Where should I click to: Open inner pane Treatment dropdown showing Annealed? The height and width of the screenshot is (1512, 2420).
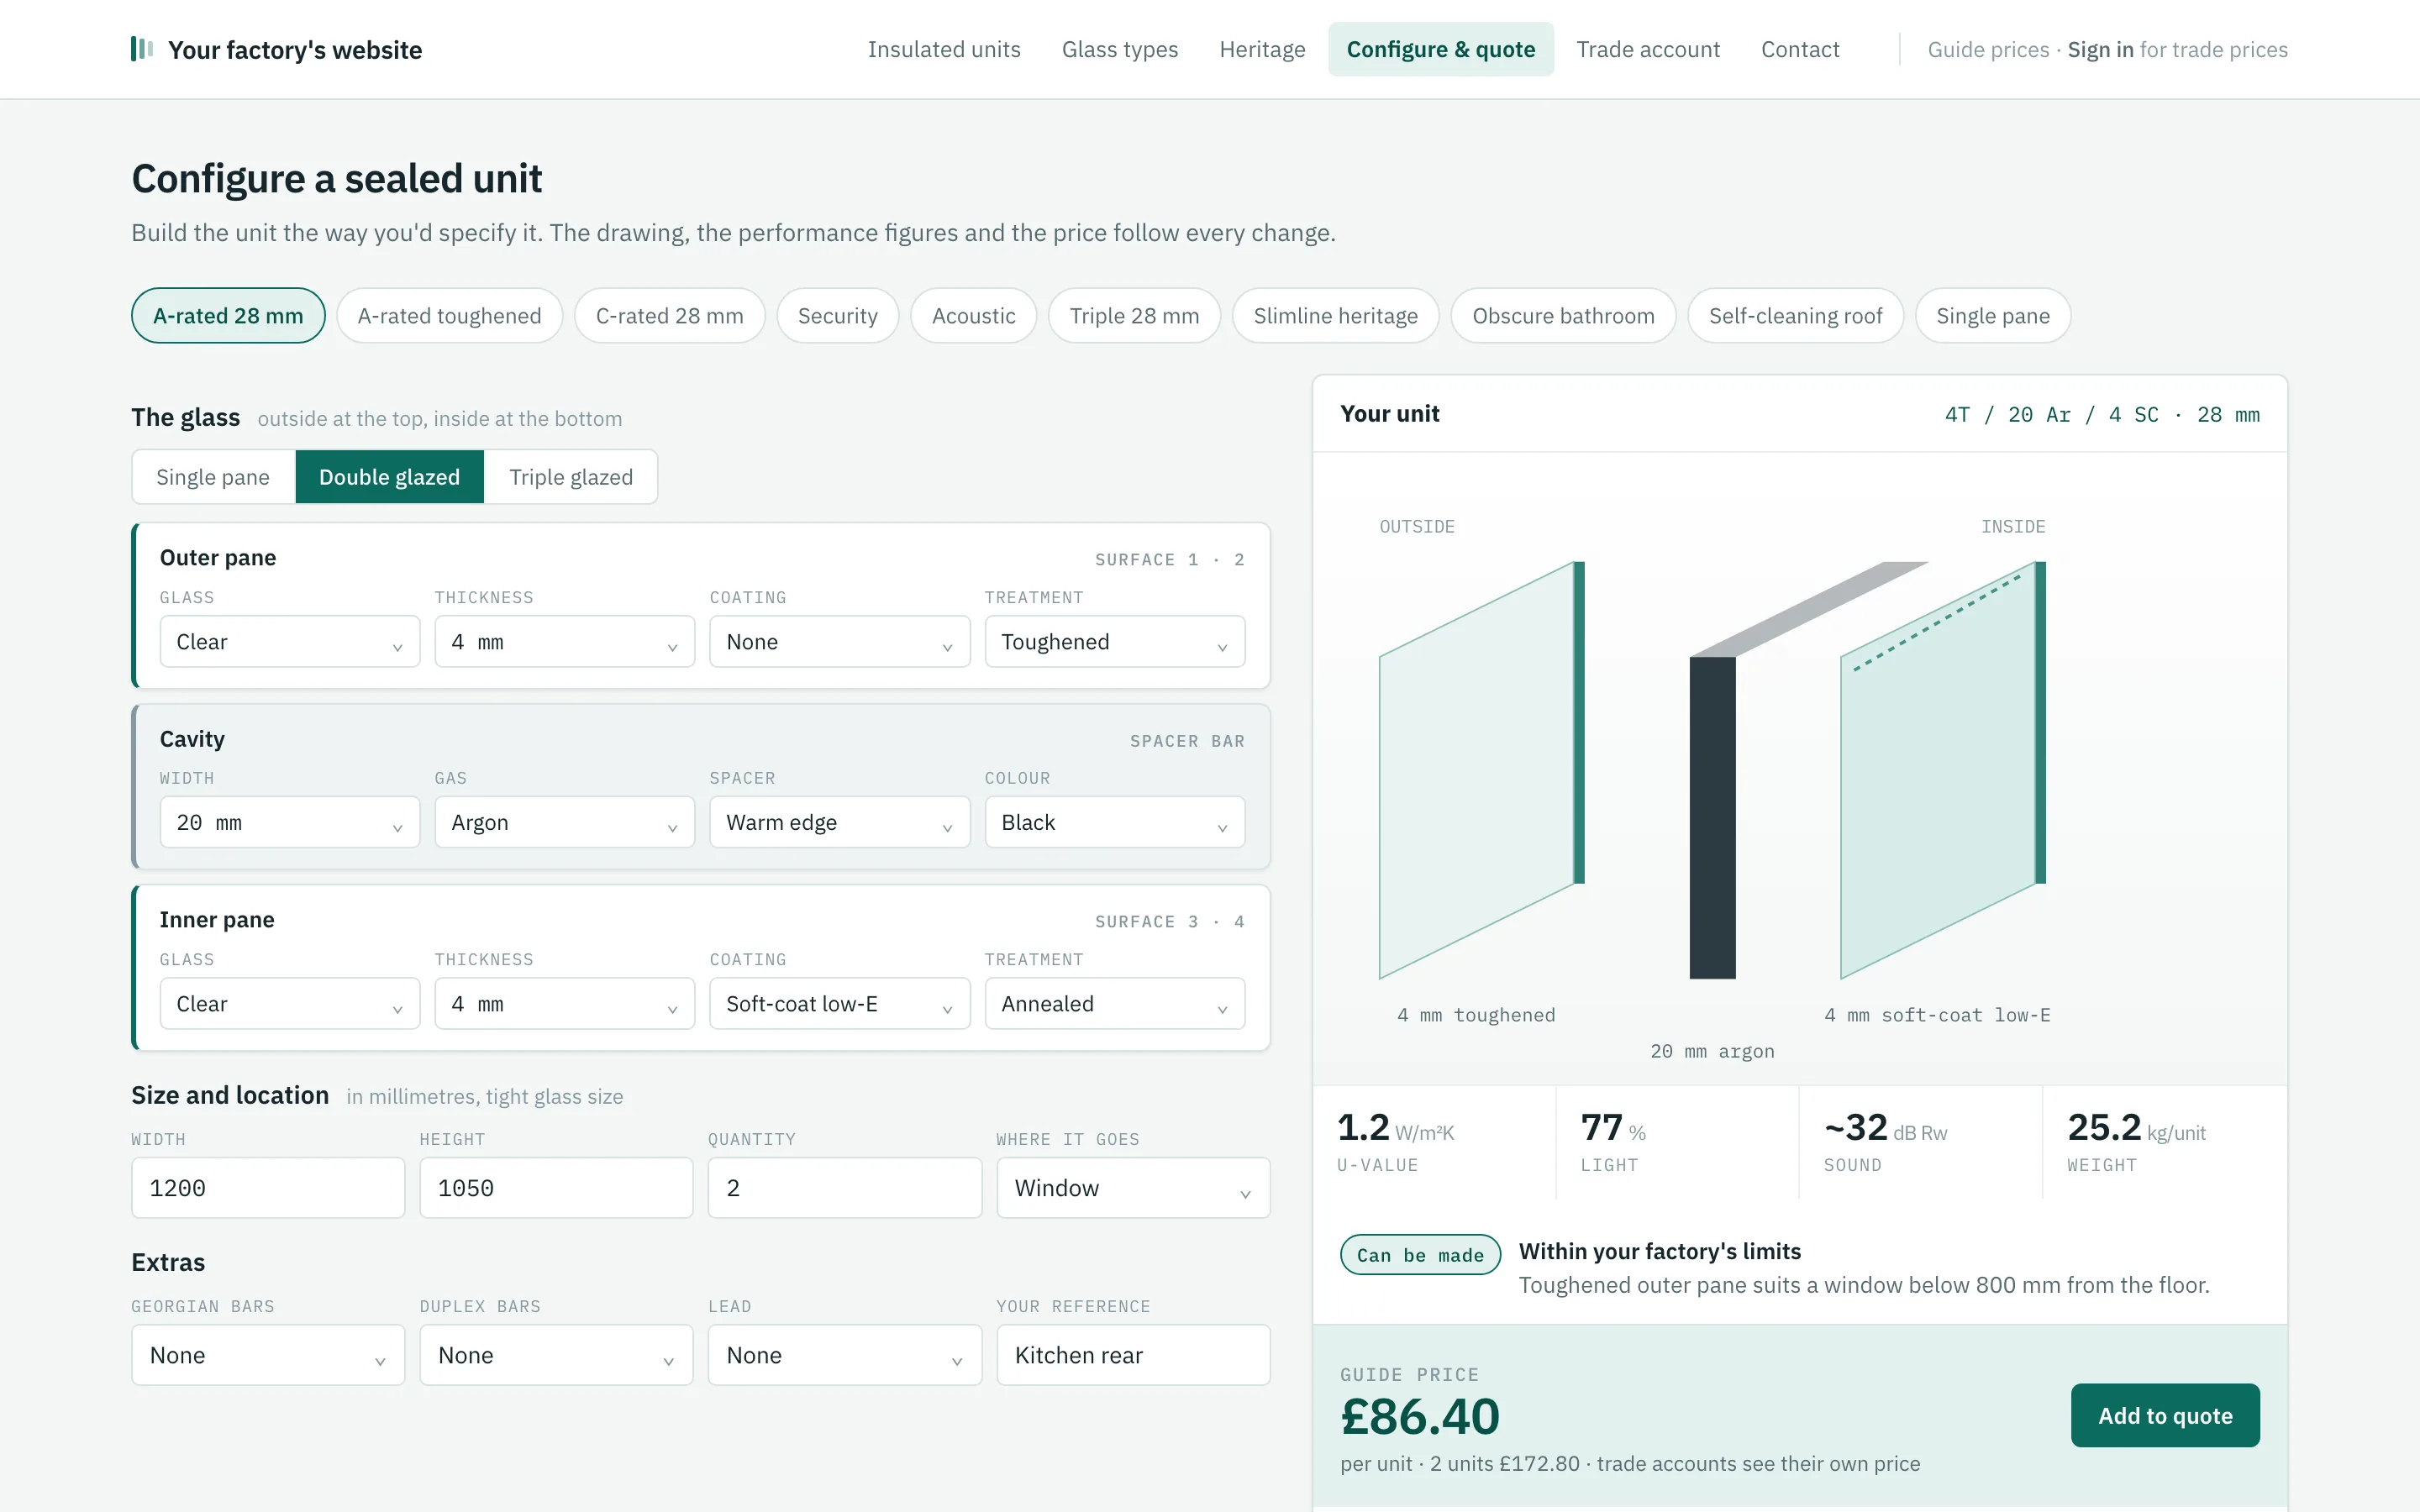click(x=1115, y=1004)
